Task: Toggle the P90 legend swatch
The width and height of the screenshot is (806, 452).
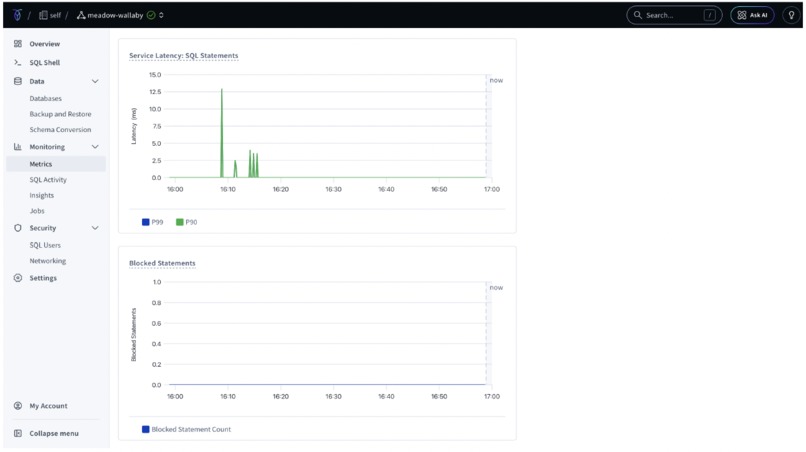Action: [179, 222]
